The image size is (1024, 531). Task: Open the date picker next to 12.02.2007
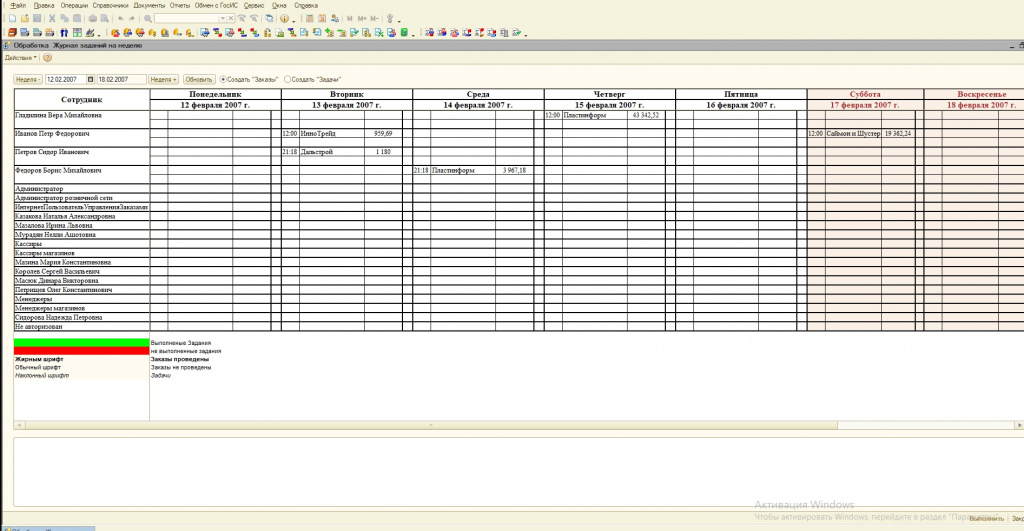point(90,79)
